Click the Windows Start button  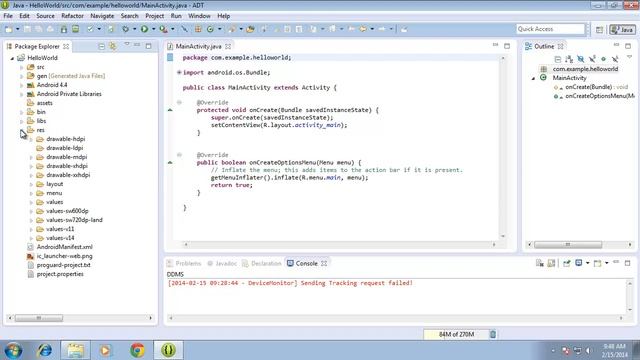point(13,350)
